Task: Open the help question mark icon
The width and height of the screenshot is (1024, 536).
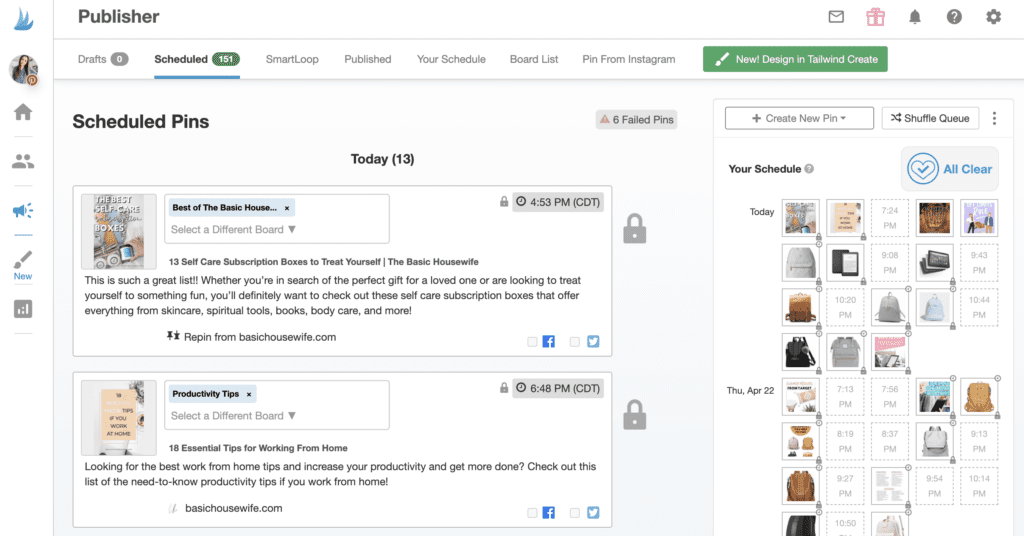Action: [954, 17]
